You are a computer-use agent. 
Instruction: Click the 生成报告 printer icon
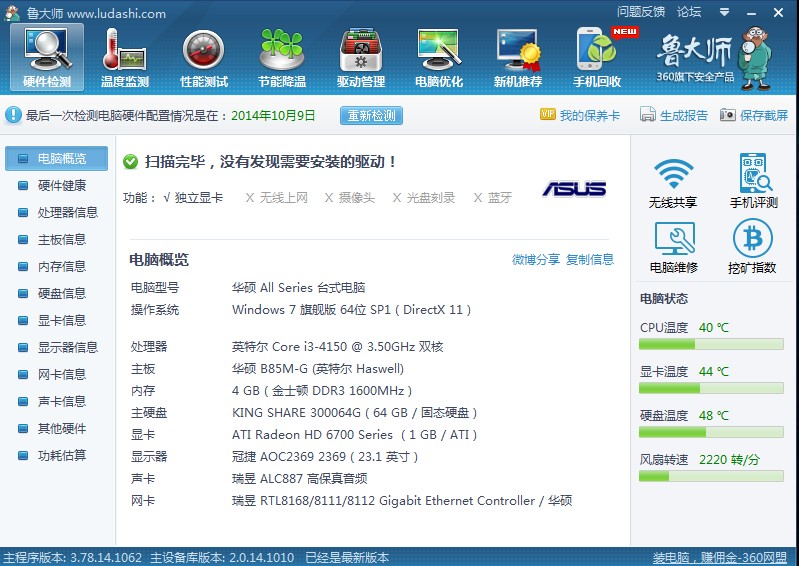648,114
